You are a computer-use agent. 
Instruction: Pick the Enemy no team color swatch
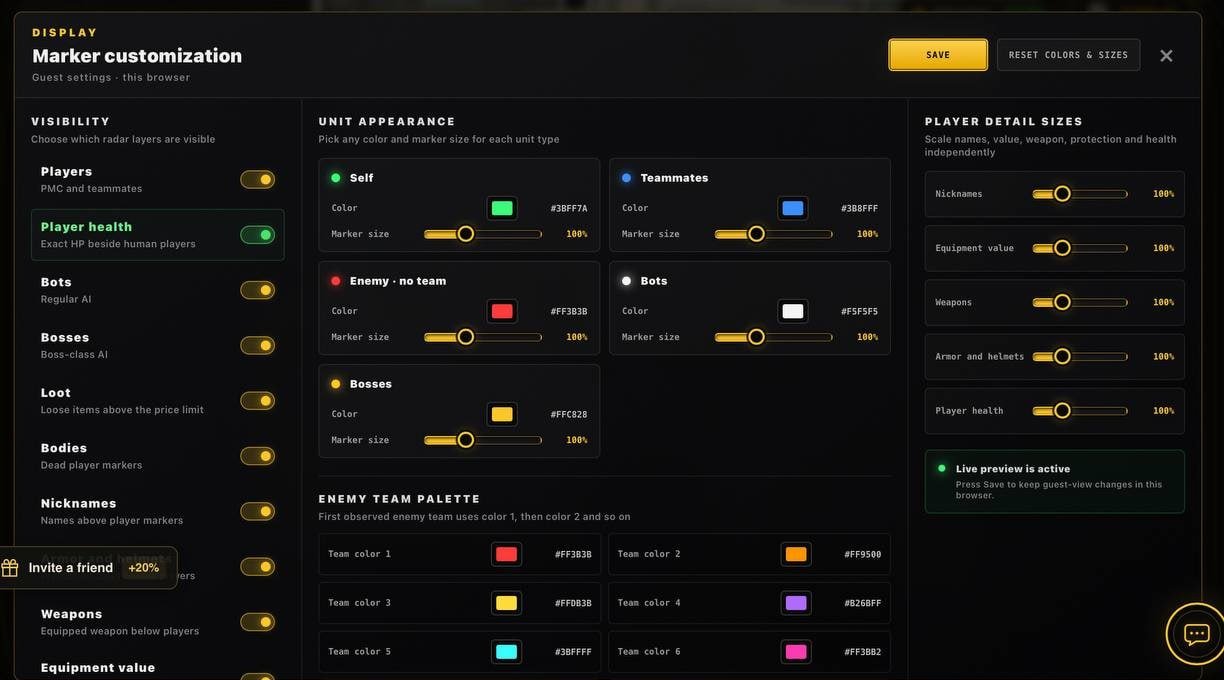click(x=502, y=311)
